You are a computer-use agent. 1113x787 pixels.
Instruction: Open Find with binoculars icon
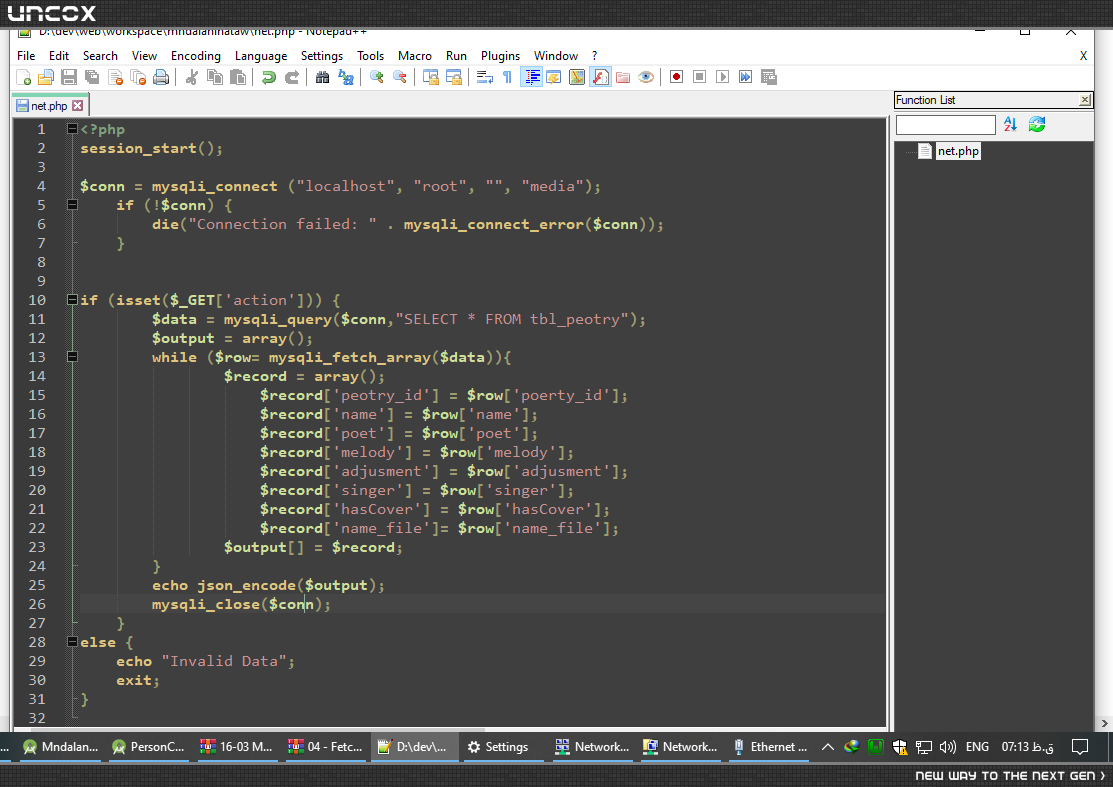(x=322, y=77)
